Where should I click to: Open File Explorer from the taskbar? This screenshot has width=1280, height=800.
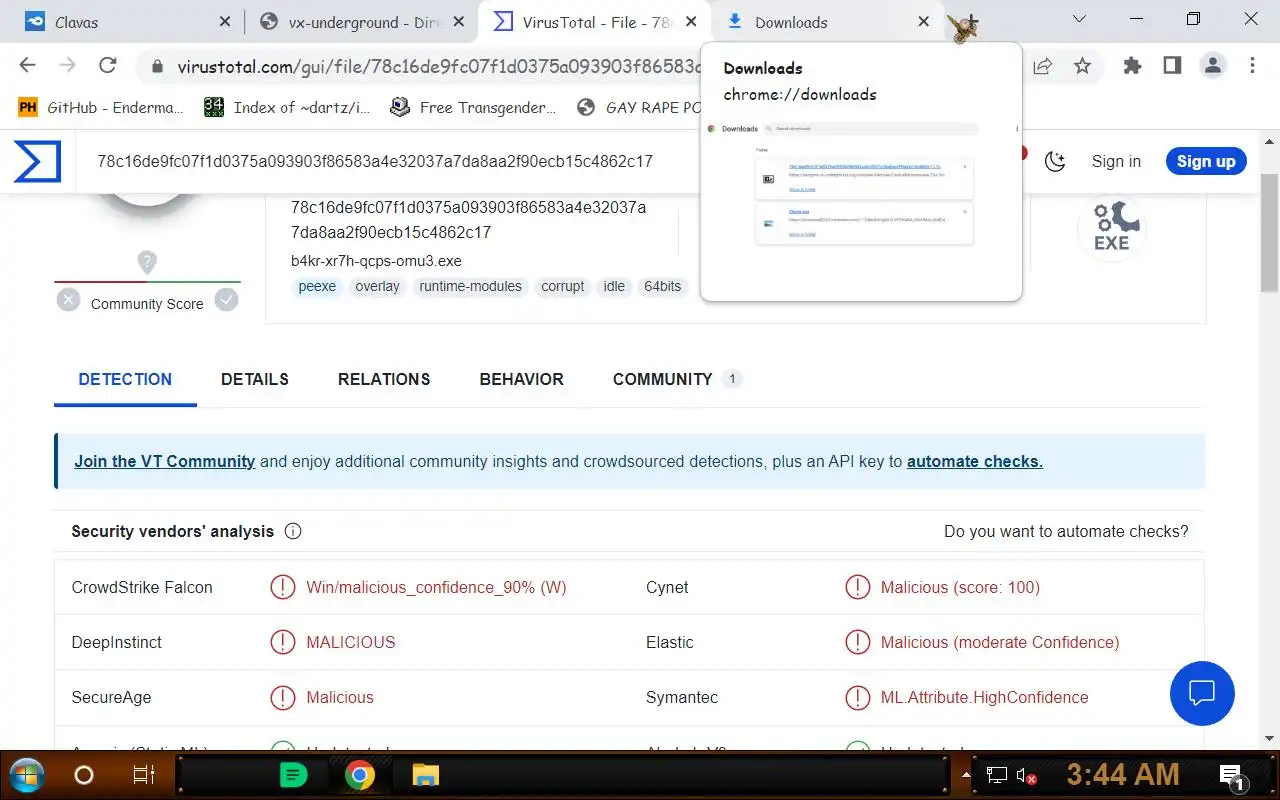coord(426,775)
